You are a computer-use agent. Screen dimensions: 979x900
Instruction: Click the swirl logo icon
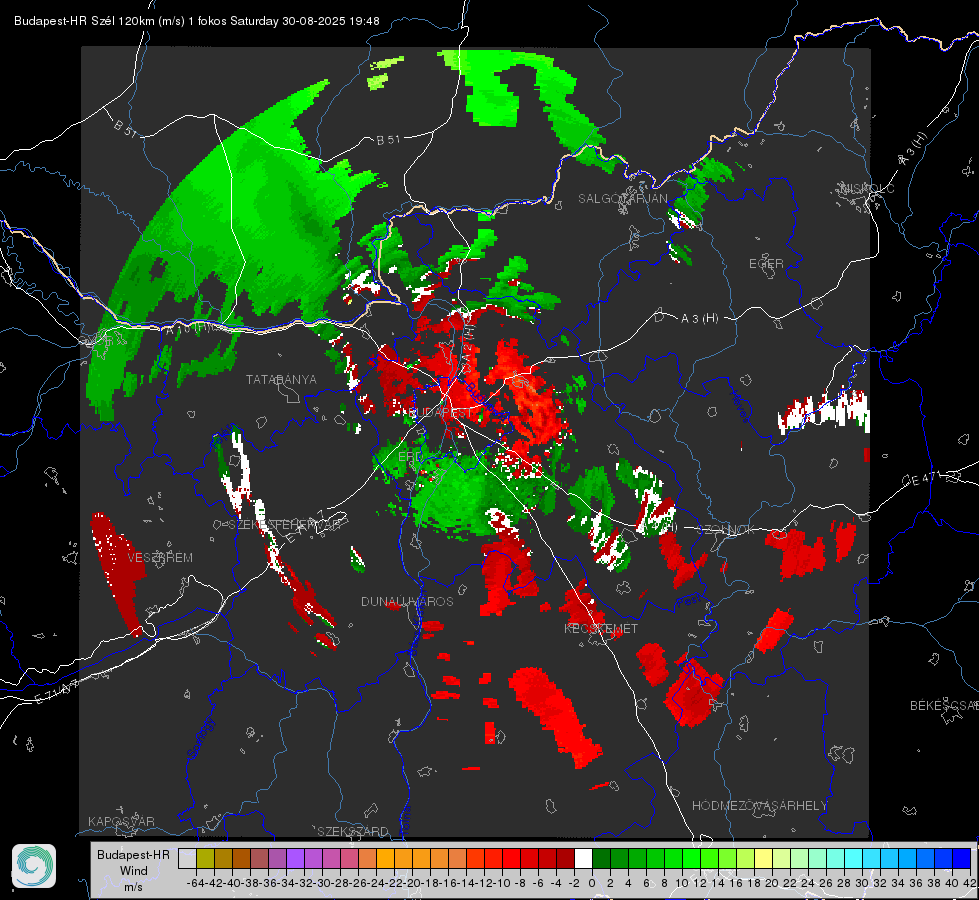[x=34, y=866]
